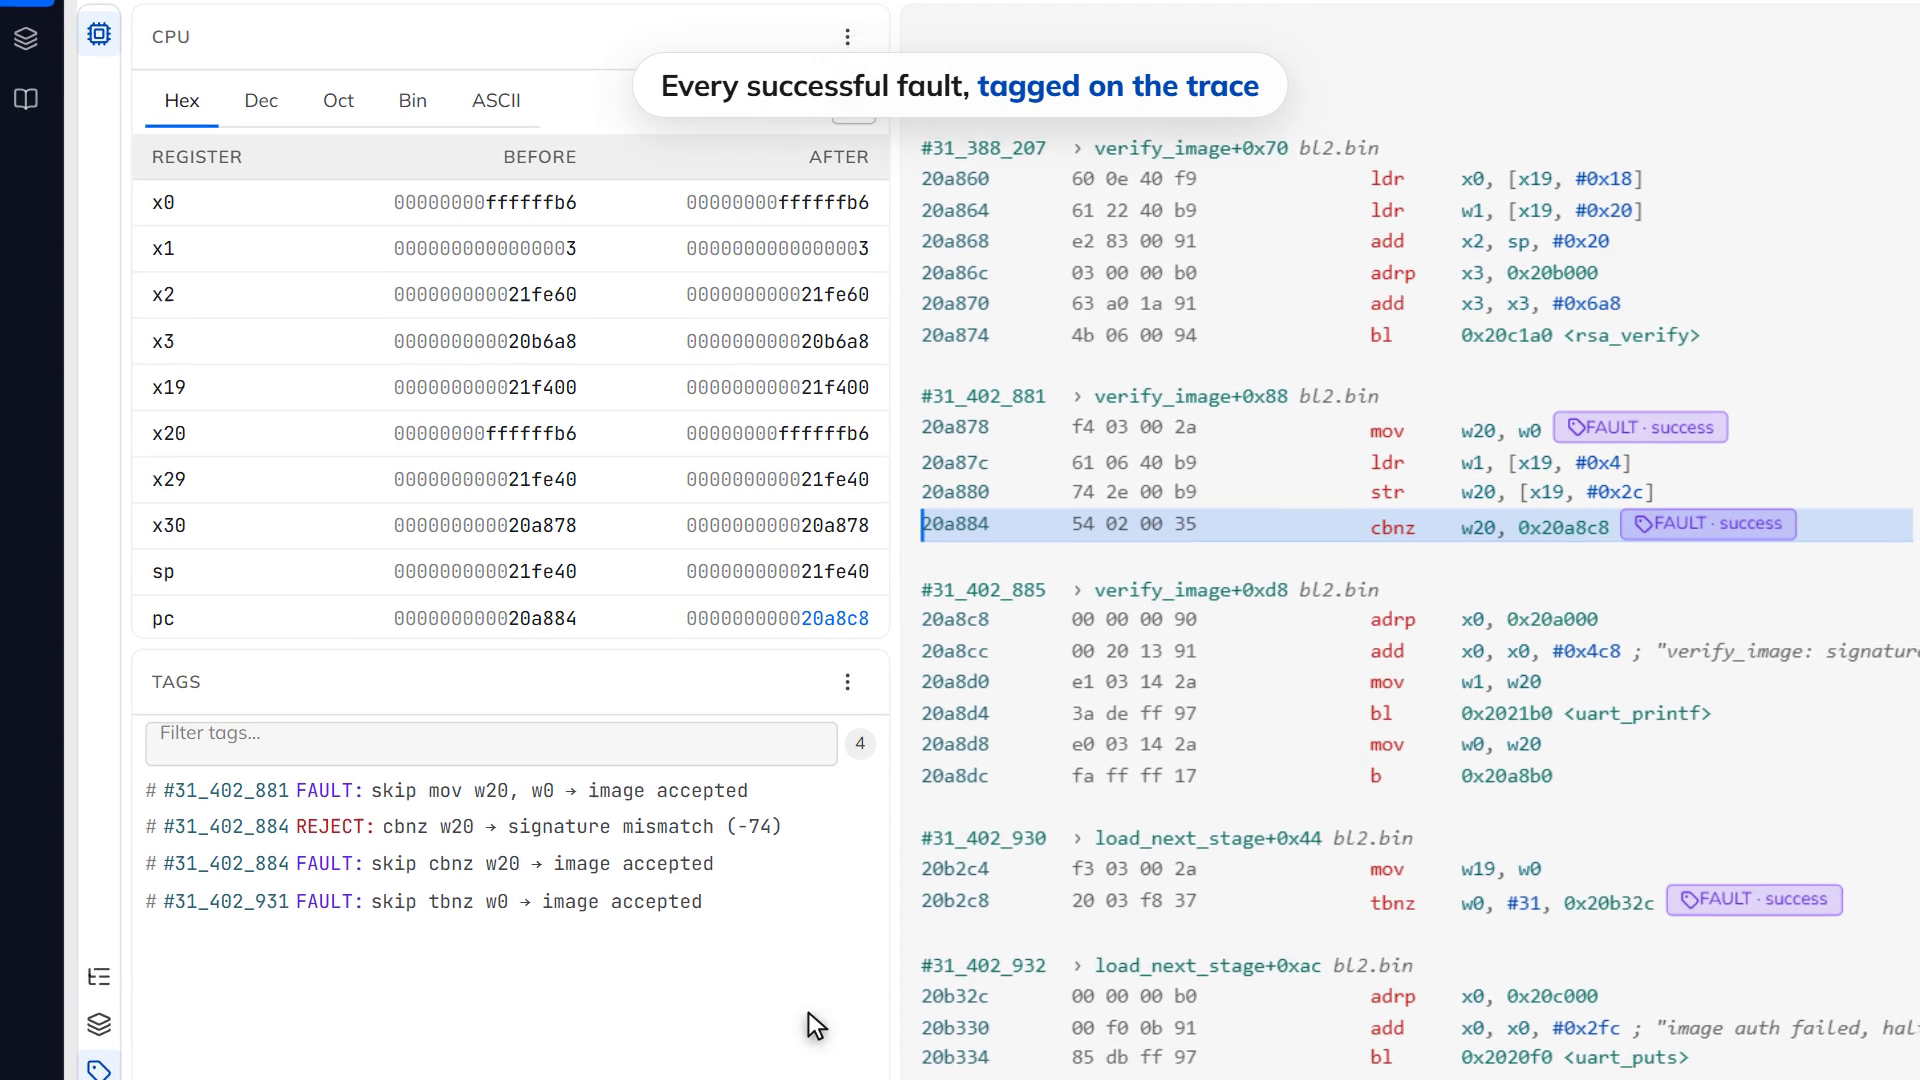Click trace step #31_388_207

[983, 149]
